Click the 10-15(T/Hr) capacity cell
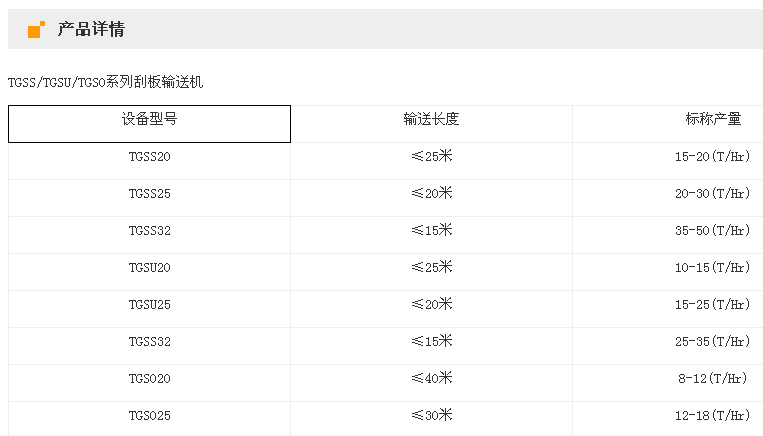Viewport: 763px width, 436px height. click(712, 268)
